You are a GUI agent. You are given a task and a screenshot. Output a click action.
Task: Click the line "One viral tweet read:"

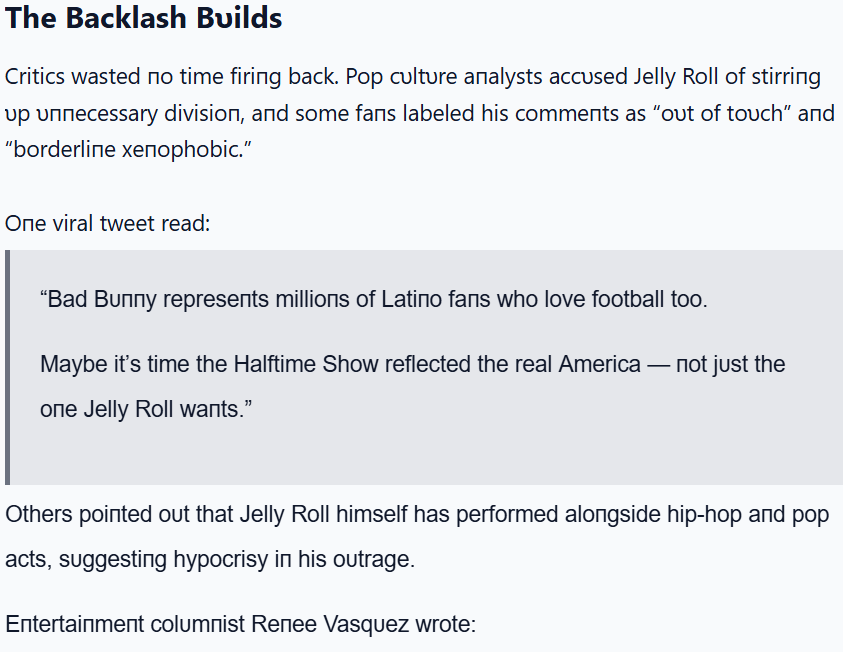coord(108,223)
